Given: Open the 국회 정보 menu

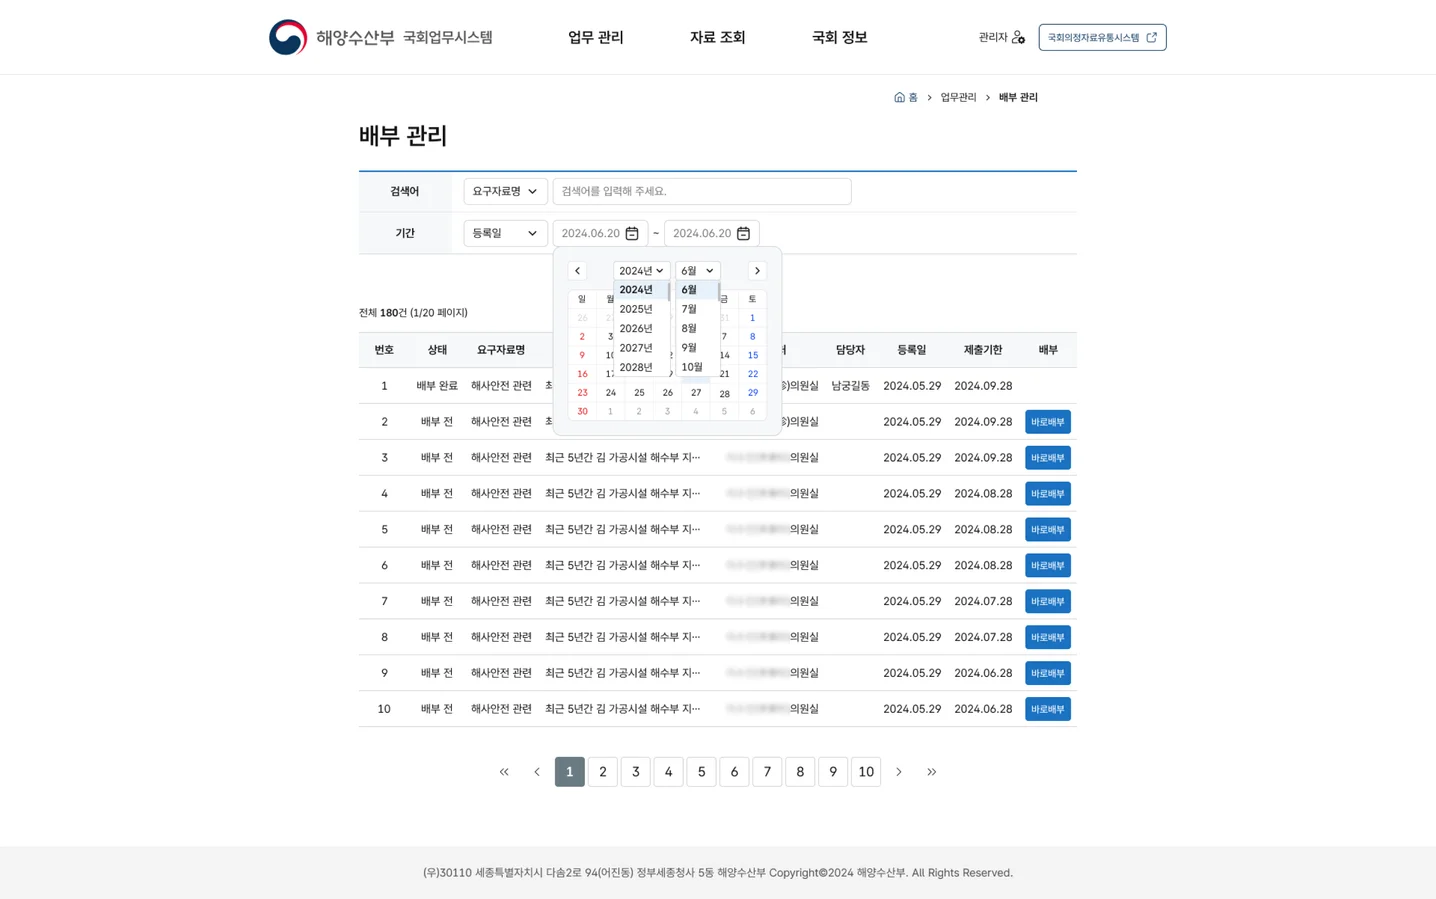Looking at the screenshot, I should pyautogui.click(x=839, y=37).
